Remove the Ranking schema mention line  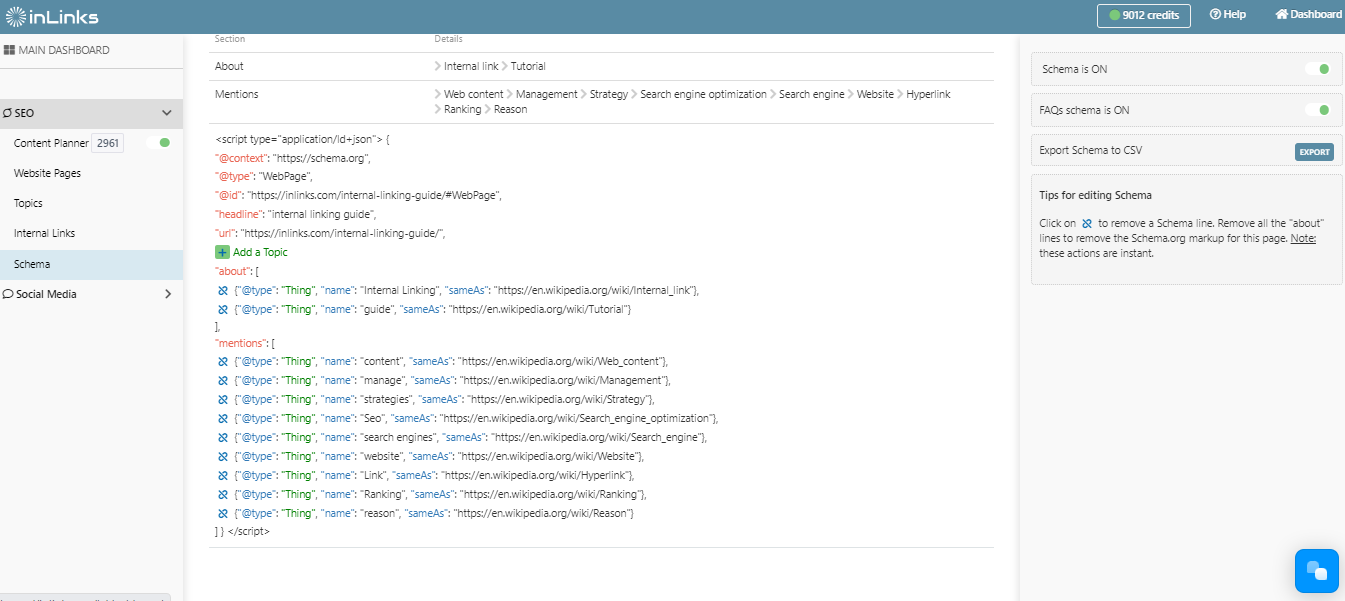pyautogui.click(x=223, y=494)
